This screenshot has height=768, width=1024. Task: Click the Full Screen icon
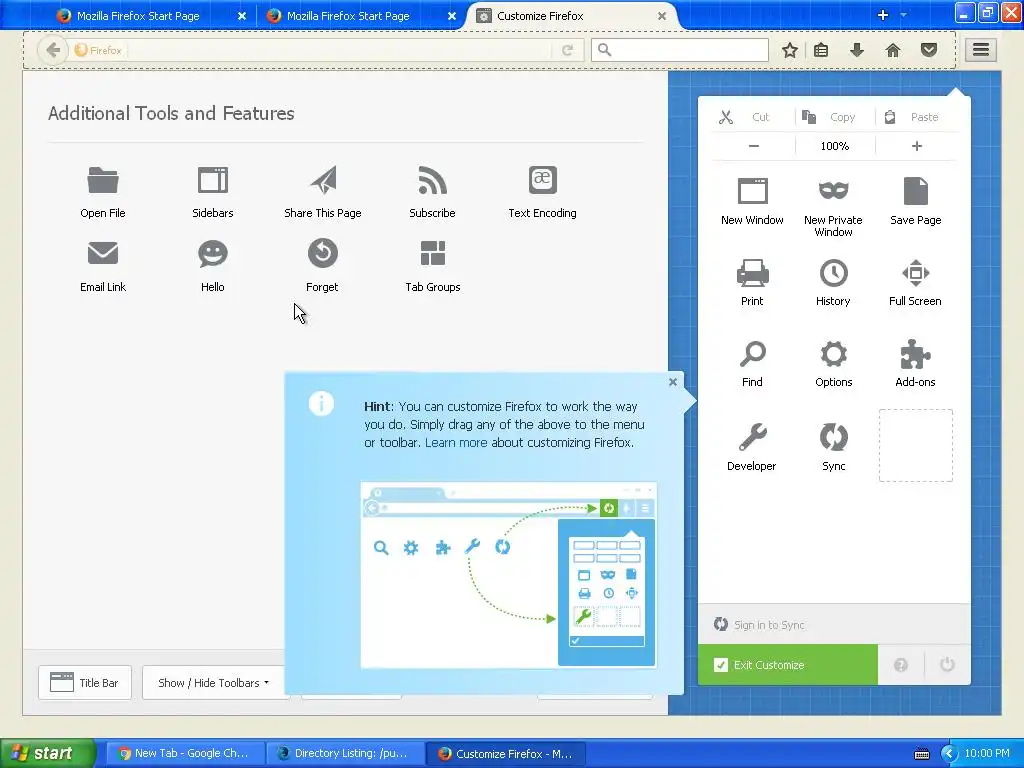click(x=916, y=273)
